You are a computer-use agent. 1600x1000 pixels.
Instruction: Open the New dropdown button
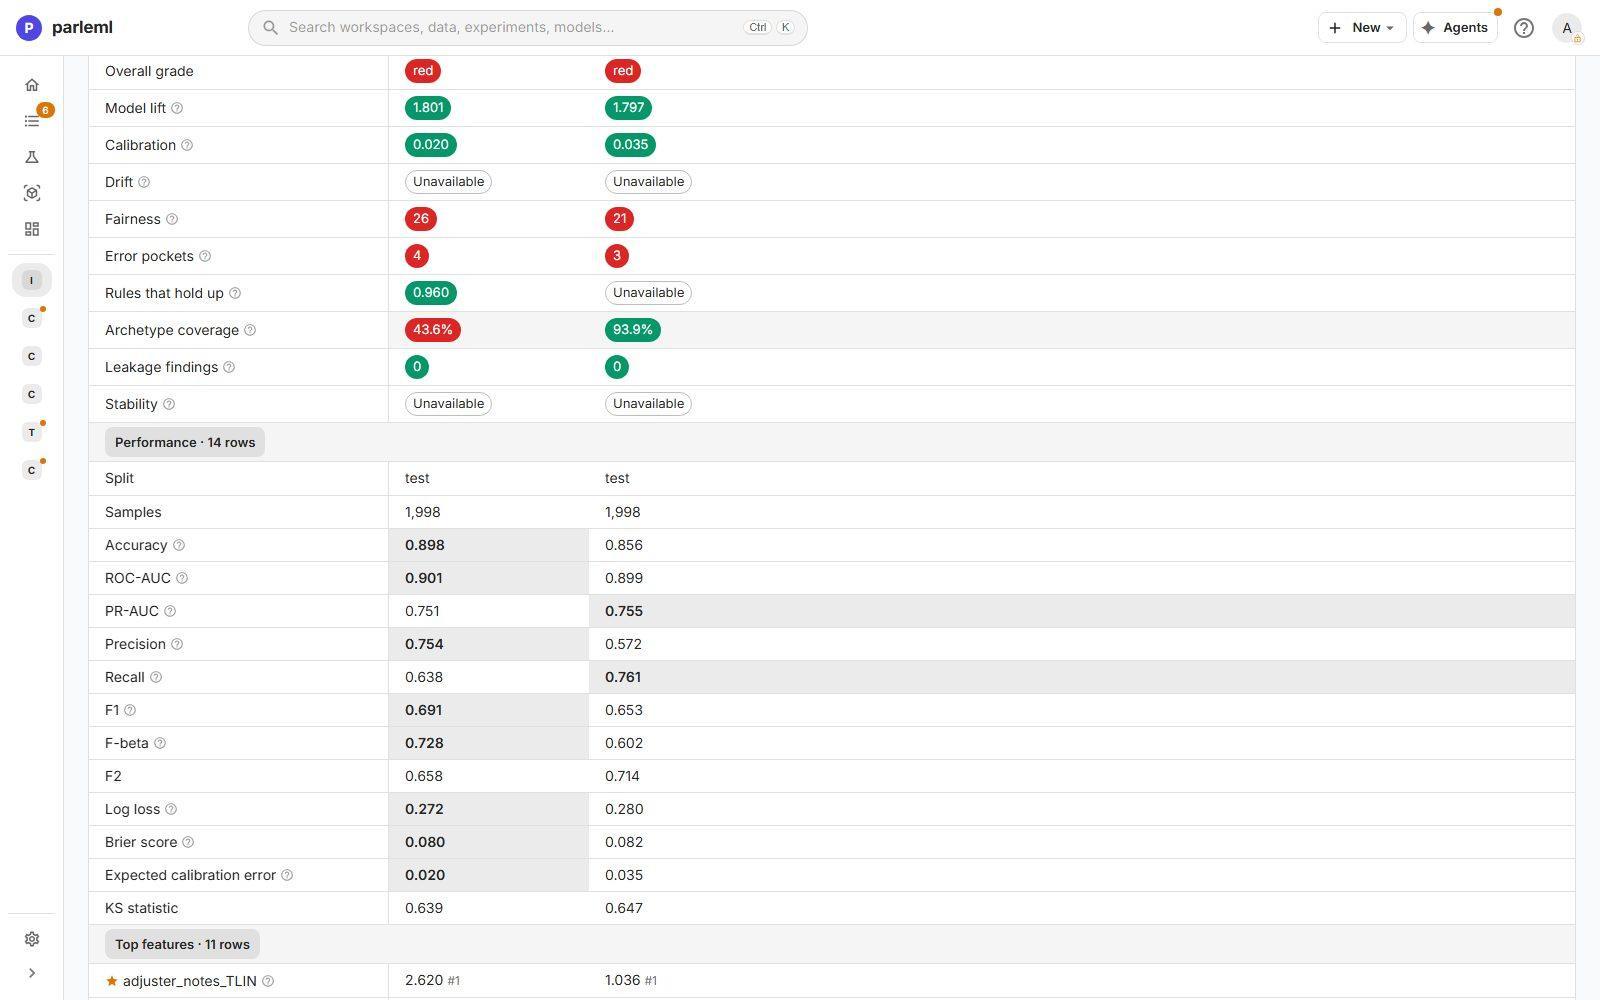[x=1362, y=28]
